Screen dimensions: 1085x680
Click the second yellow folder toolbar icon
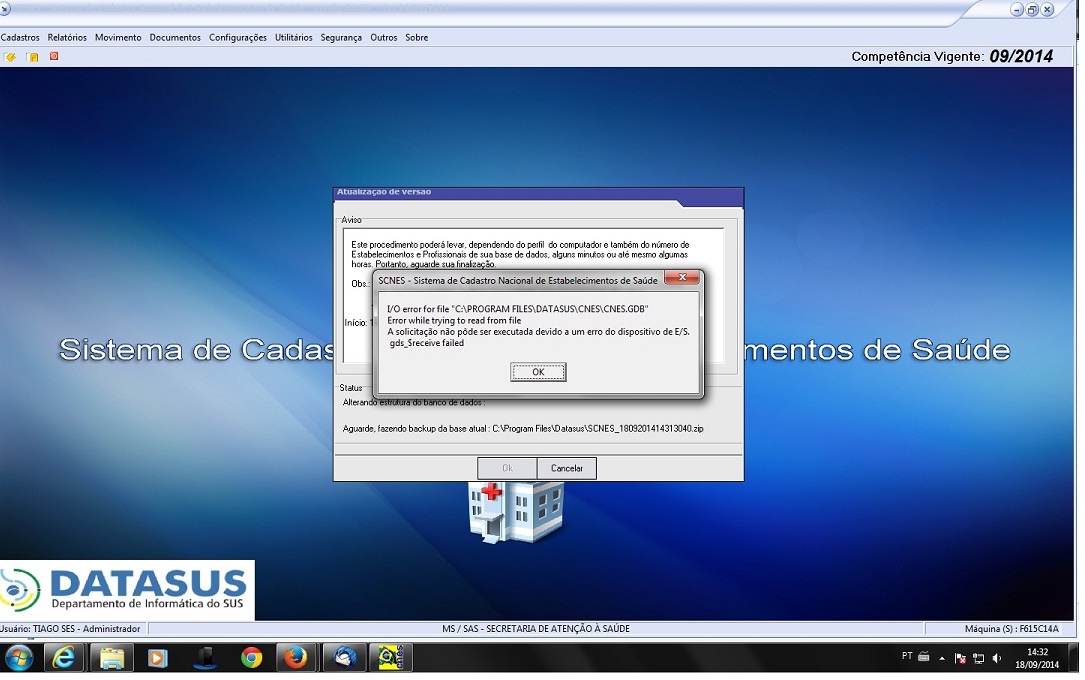pos(33,57)
